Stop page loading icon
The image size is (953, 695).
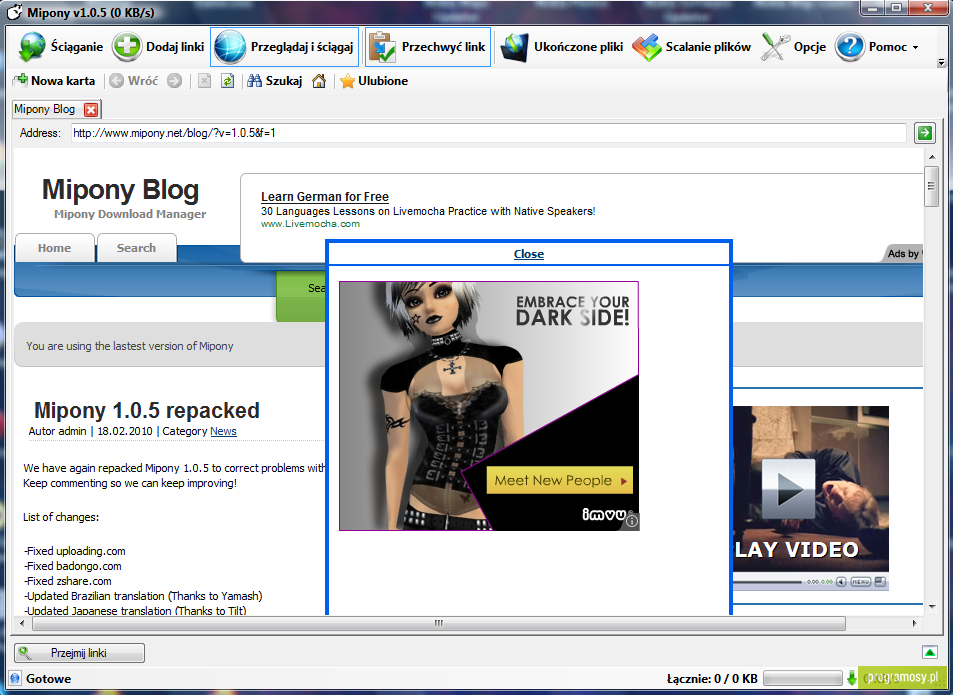(204, 81)
